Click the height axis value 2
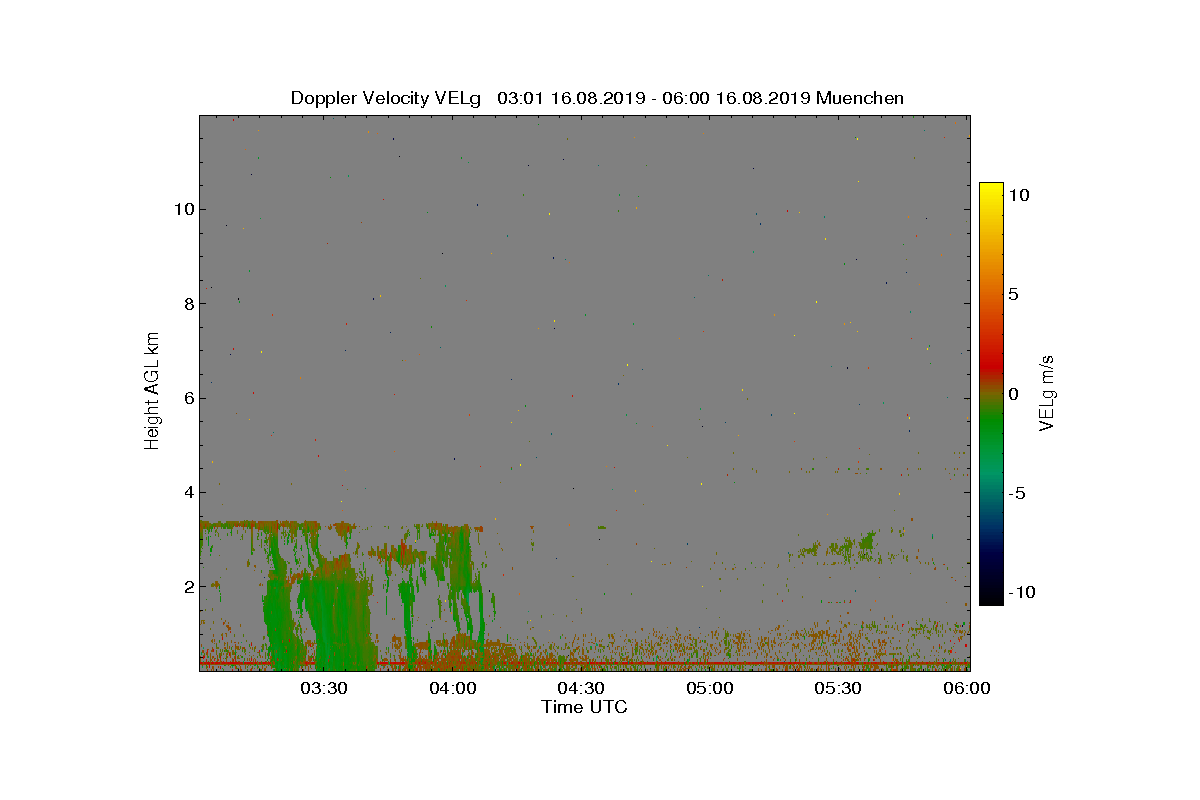 click(187, 586)
